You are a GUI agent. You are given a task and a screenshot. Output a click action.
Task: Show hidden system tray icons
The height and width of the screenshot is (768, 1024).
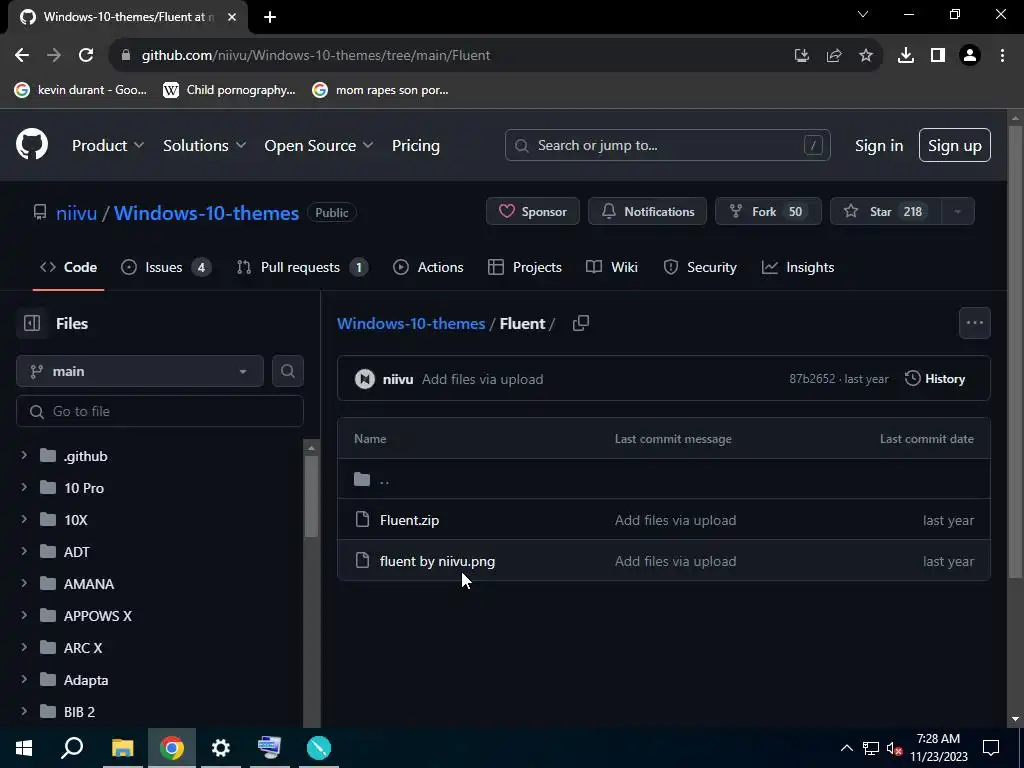(846, 748)
